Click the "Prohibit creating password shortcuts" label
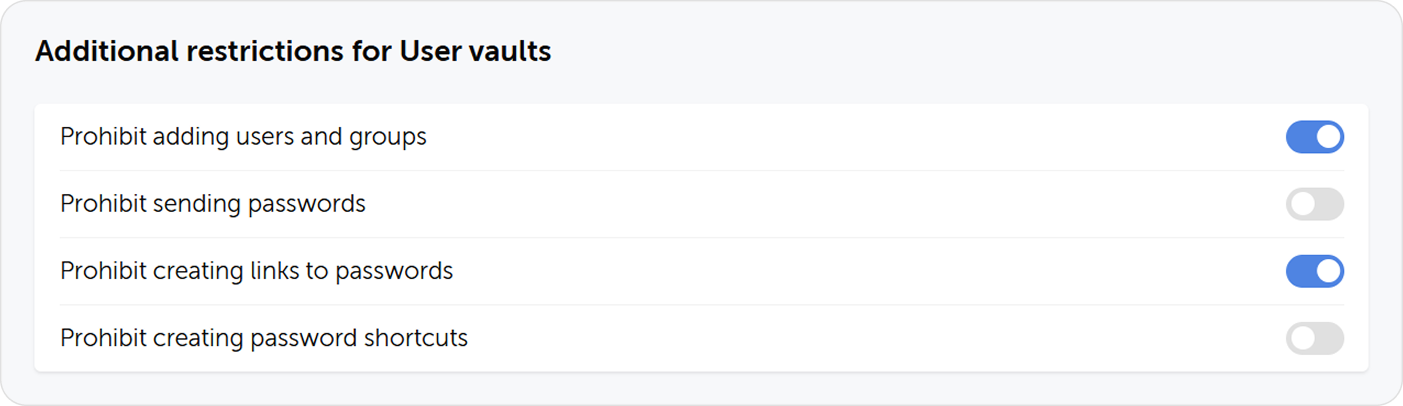The width and height of the screenshot is (1403, 406). pyautogui.click(x=264, y=338)
